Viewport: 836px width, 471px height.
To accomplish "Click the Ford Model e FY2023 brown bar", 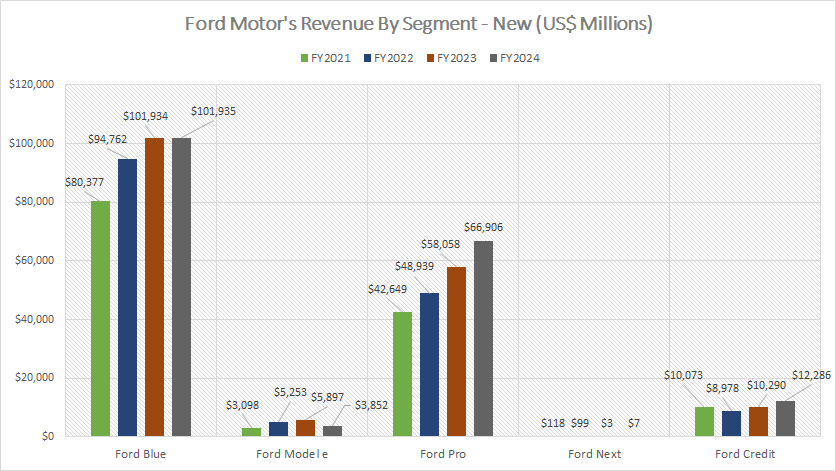I will pos(306,428).
